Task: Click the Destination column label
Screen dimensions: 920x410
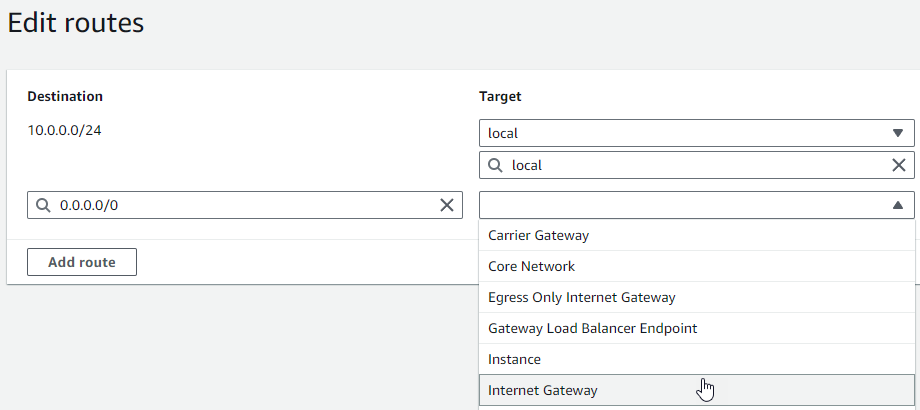Action: click(x=65, y=97)
